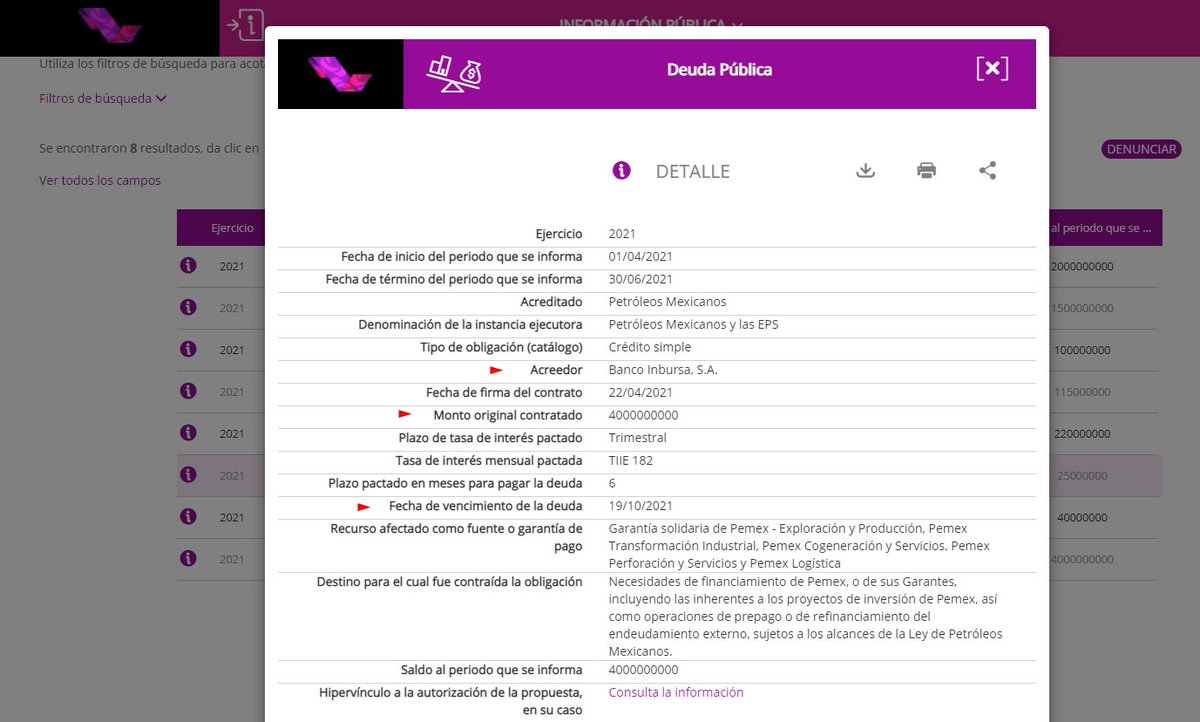This screenshot has height=722, width=1200.
Task: Open Ver todos los campos
Action: click(x=100, y=180)
